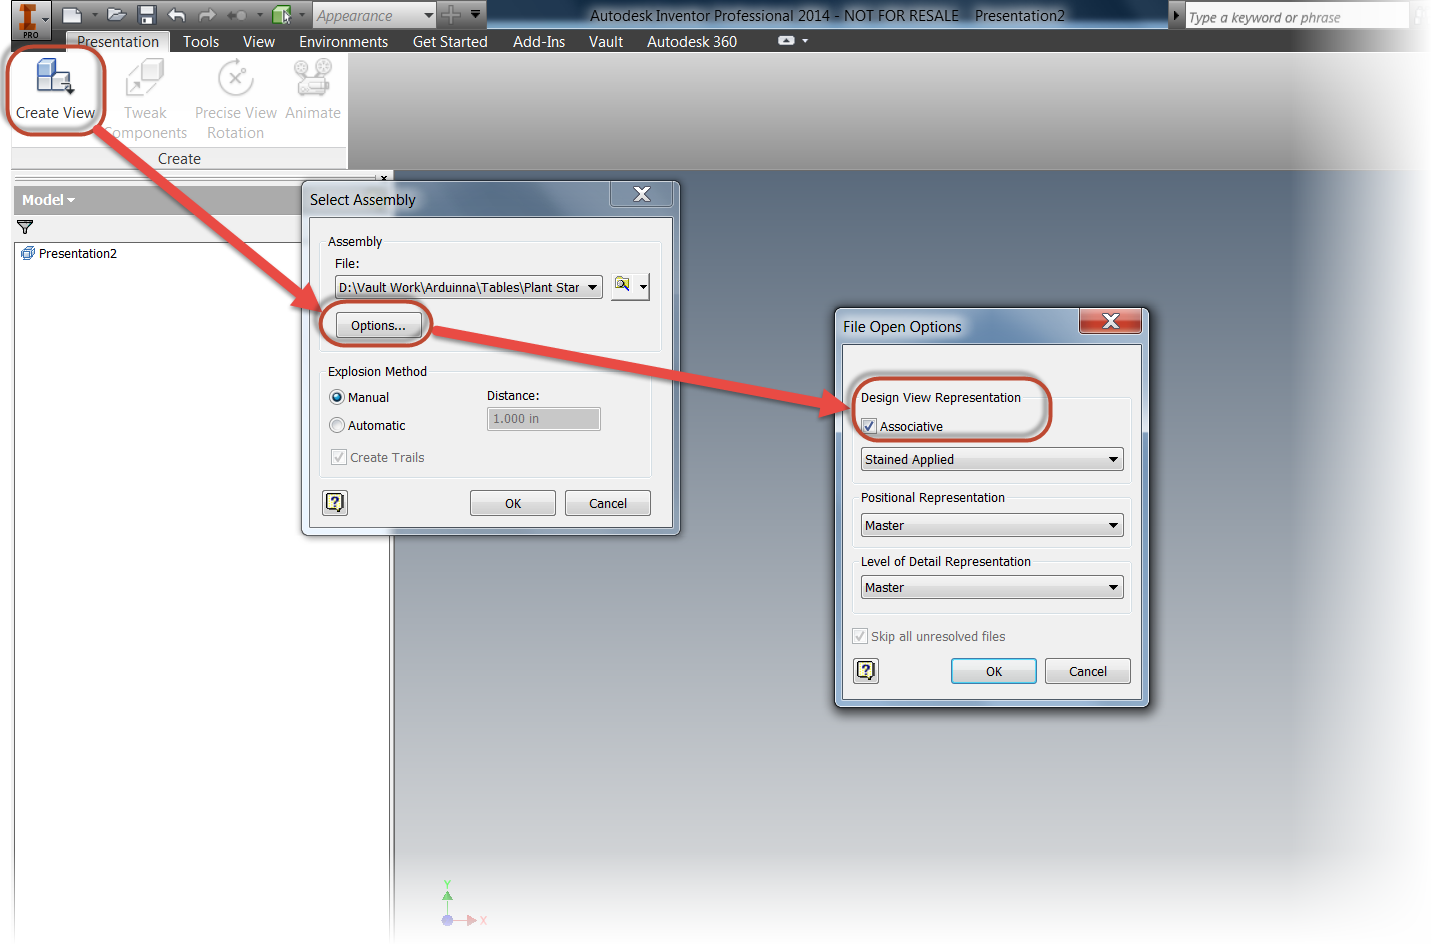
Task: Click Cancel in File Open Options dialog
Action: point(1088,671)
